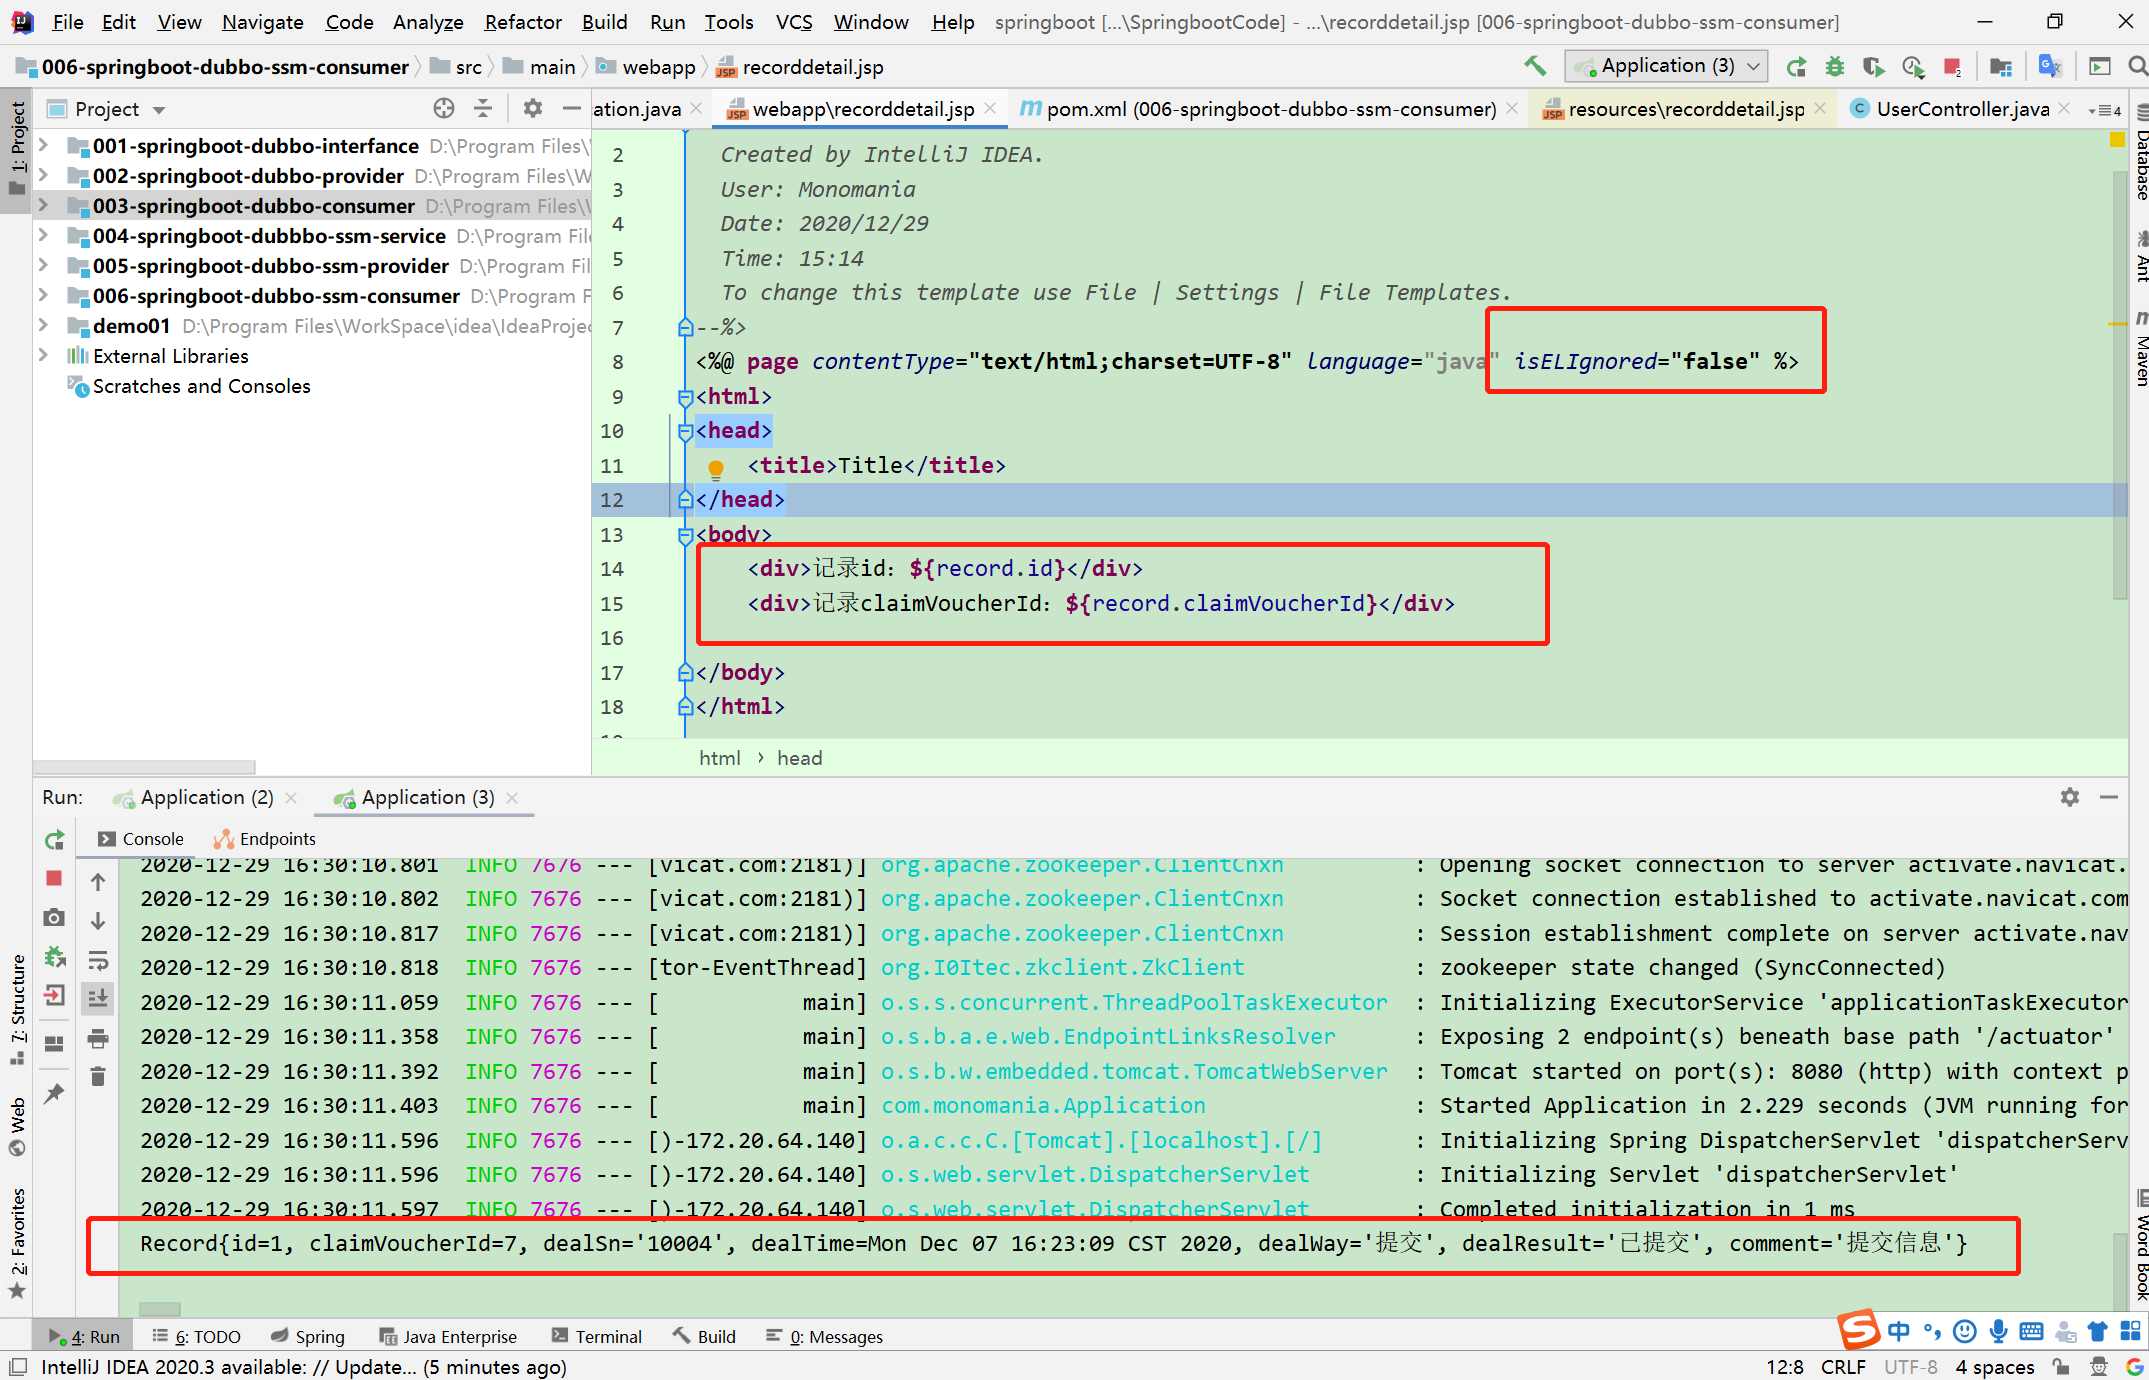
Task: Rerun Application in the Run panel sidebar
Action: tap(55, 840)
